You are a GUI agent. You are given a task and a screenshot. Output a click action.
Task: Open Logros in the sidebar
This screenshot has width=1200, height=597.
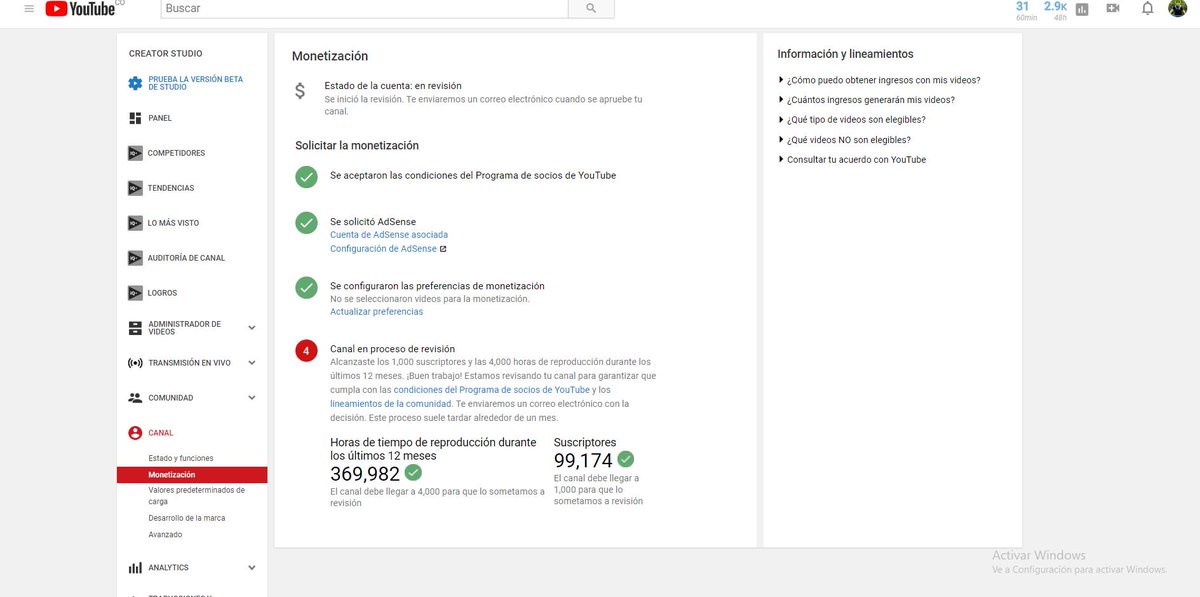[x=162, y=293]
